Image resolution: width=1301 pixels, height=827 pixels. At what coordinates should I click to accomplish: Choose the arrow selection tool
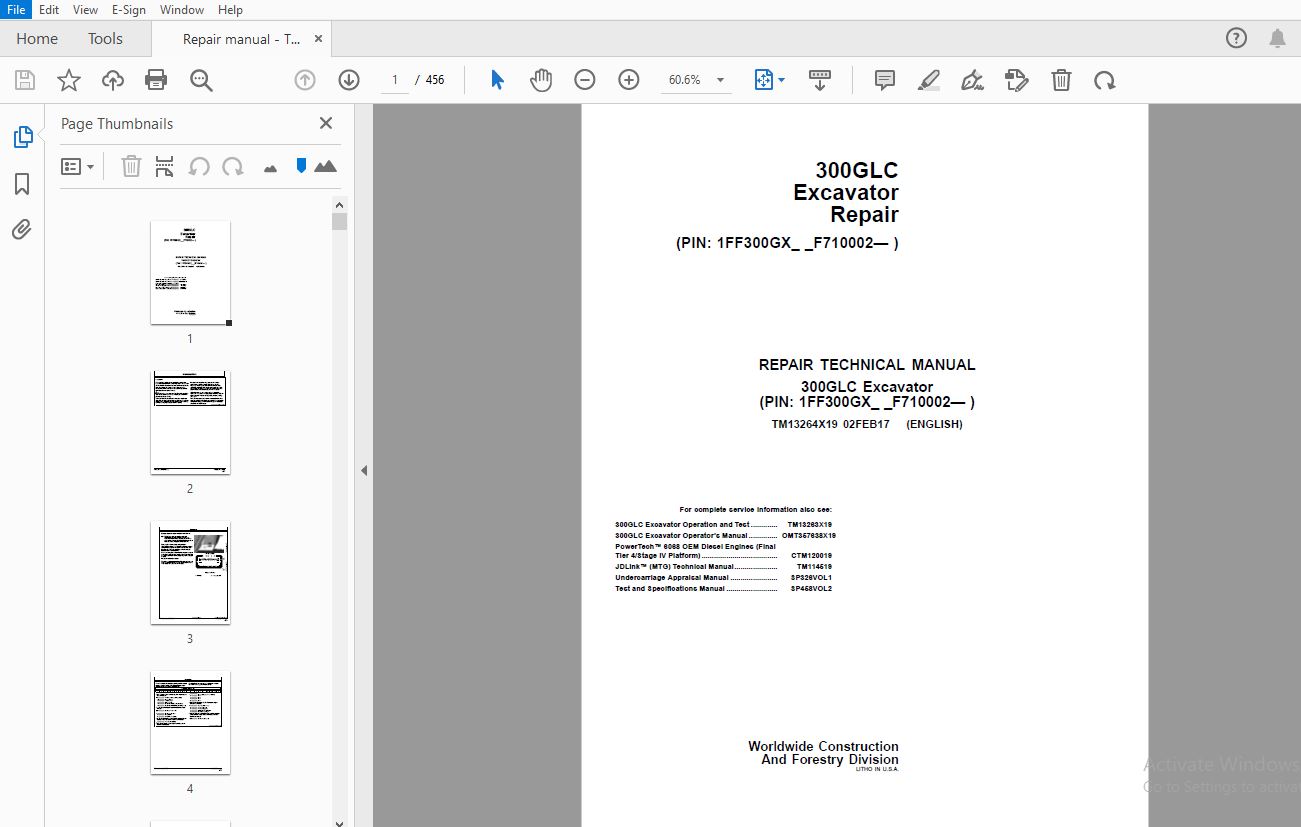(x=497, y=80)
